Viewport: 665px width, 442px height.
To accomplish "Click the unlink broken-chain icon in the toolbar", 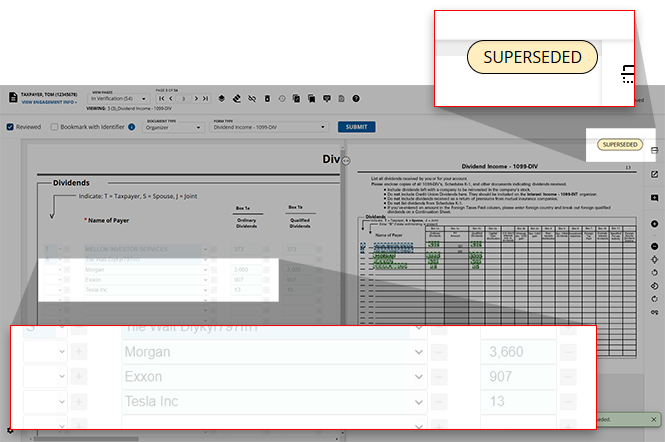I will [252, 98].
